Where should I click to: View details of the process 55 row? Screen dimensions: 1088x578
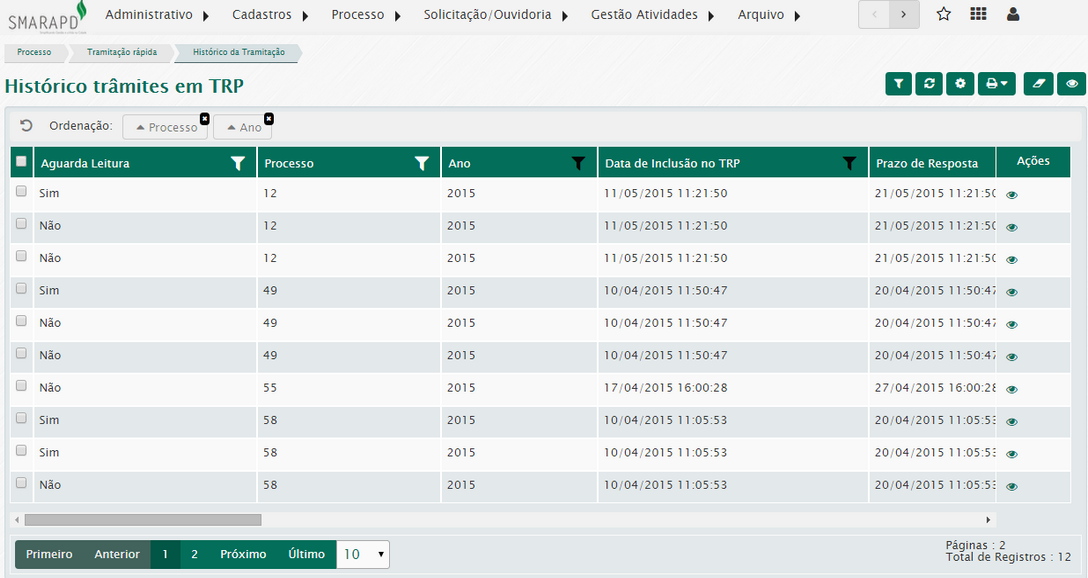pos(1011,389)
